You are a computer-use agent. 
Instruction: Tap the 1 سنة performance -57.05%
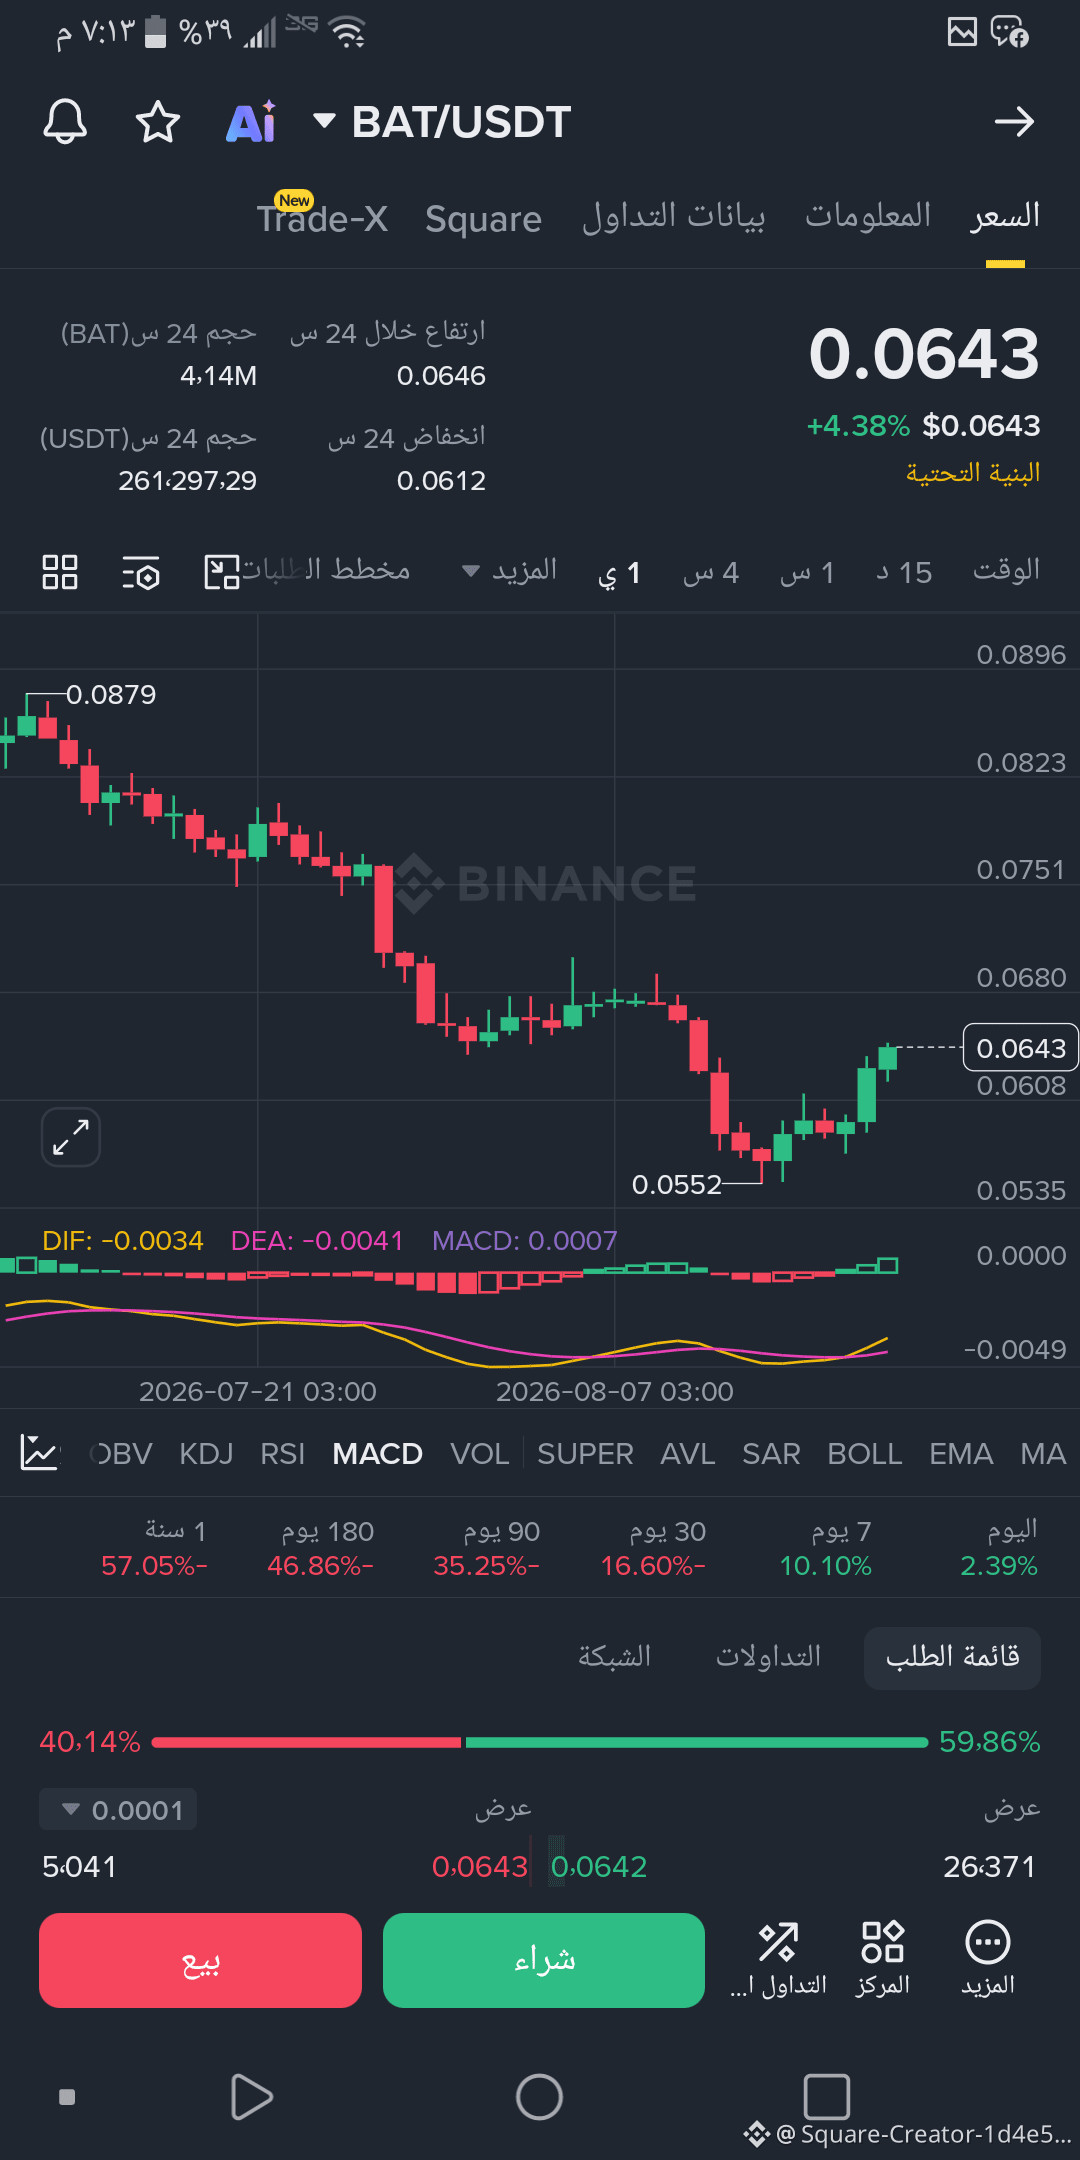155,1548
